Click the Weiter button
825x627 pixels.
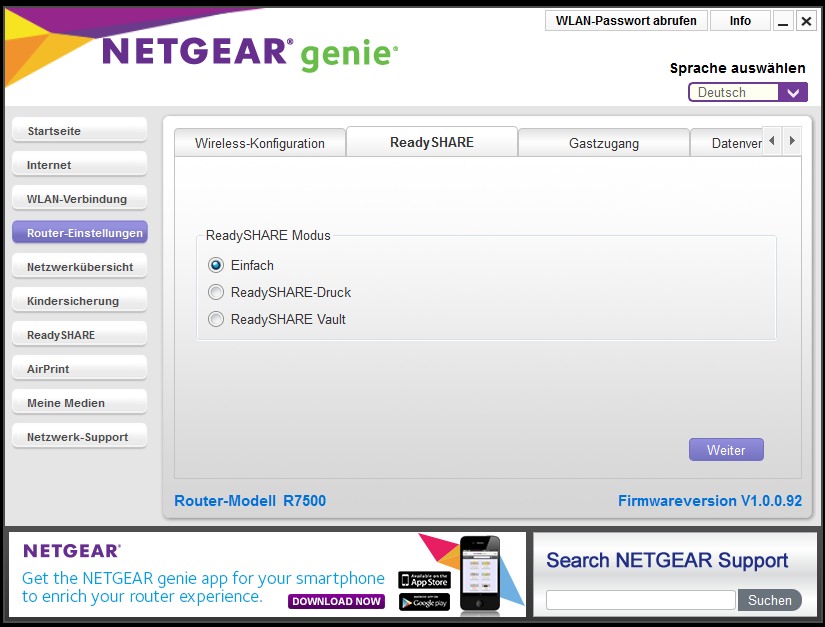(726, 450)
